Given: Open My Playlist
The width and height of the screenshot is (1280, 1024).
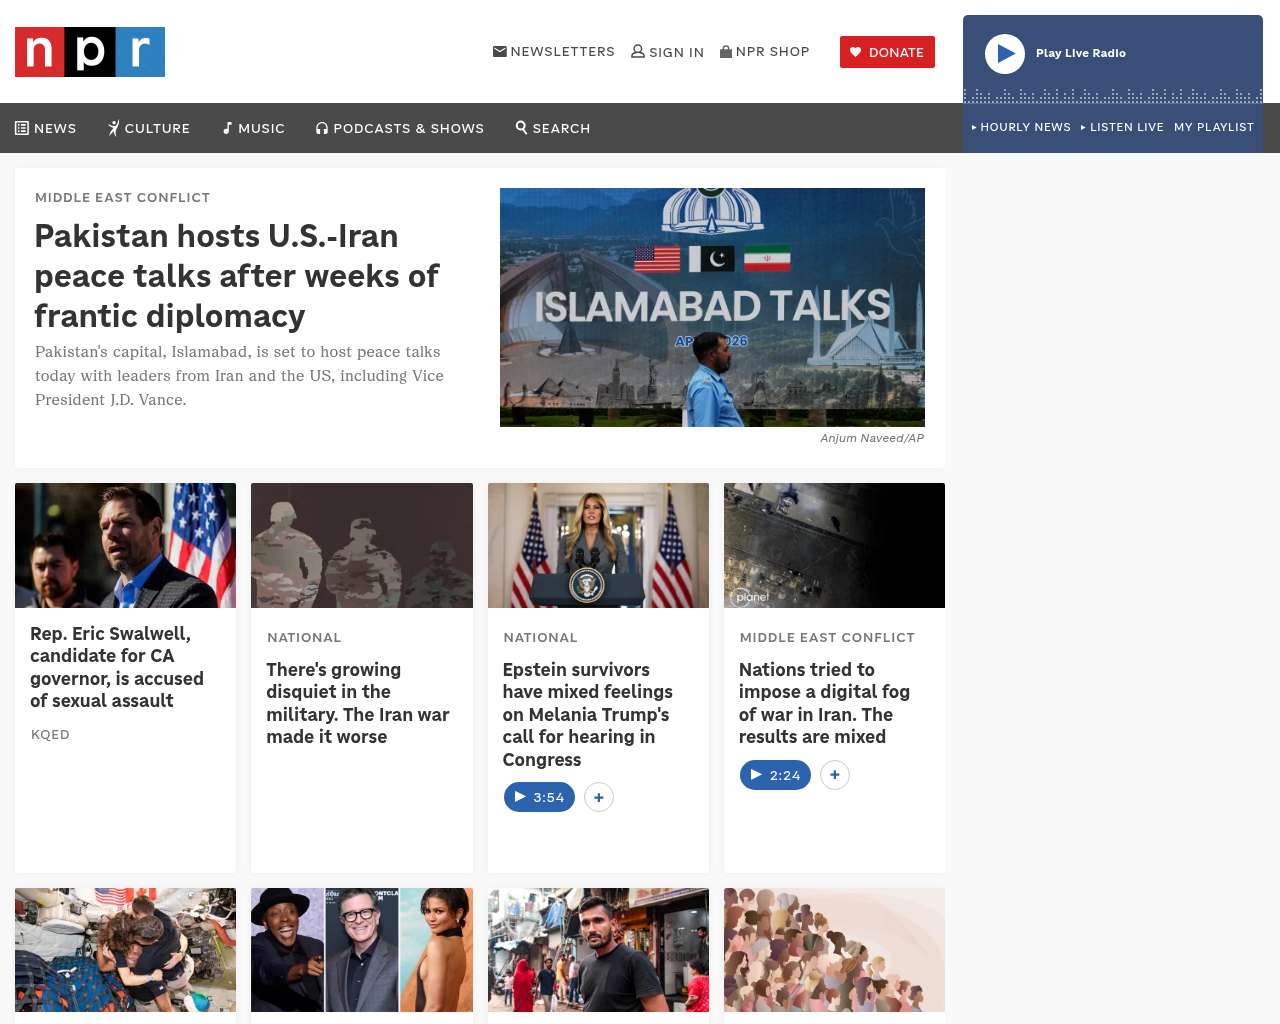Looking at the screenshot, I should click(1213, 127).
